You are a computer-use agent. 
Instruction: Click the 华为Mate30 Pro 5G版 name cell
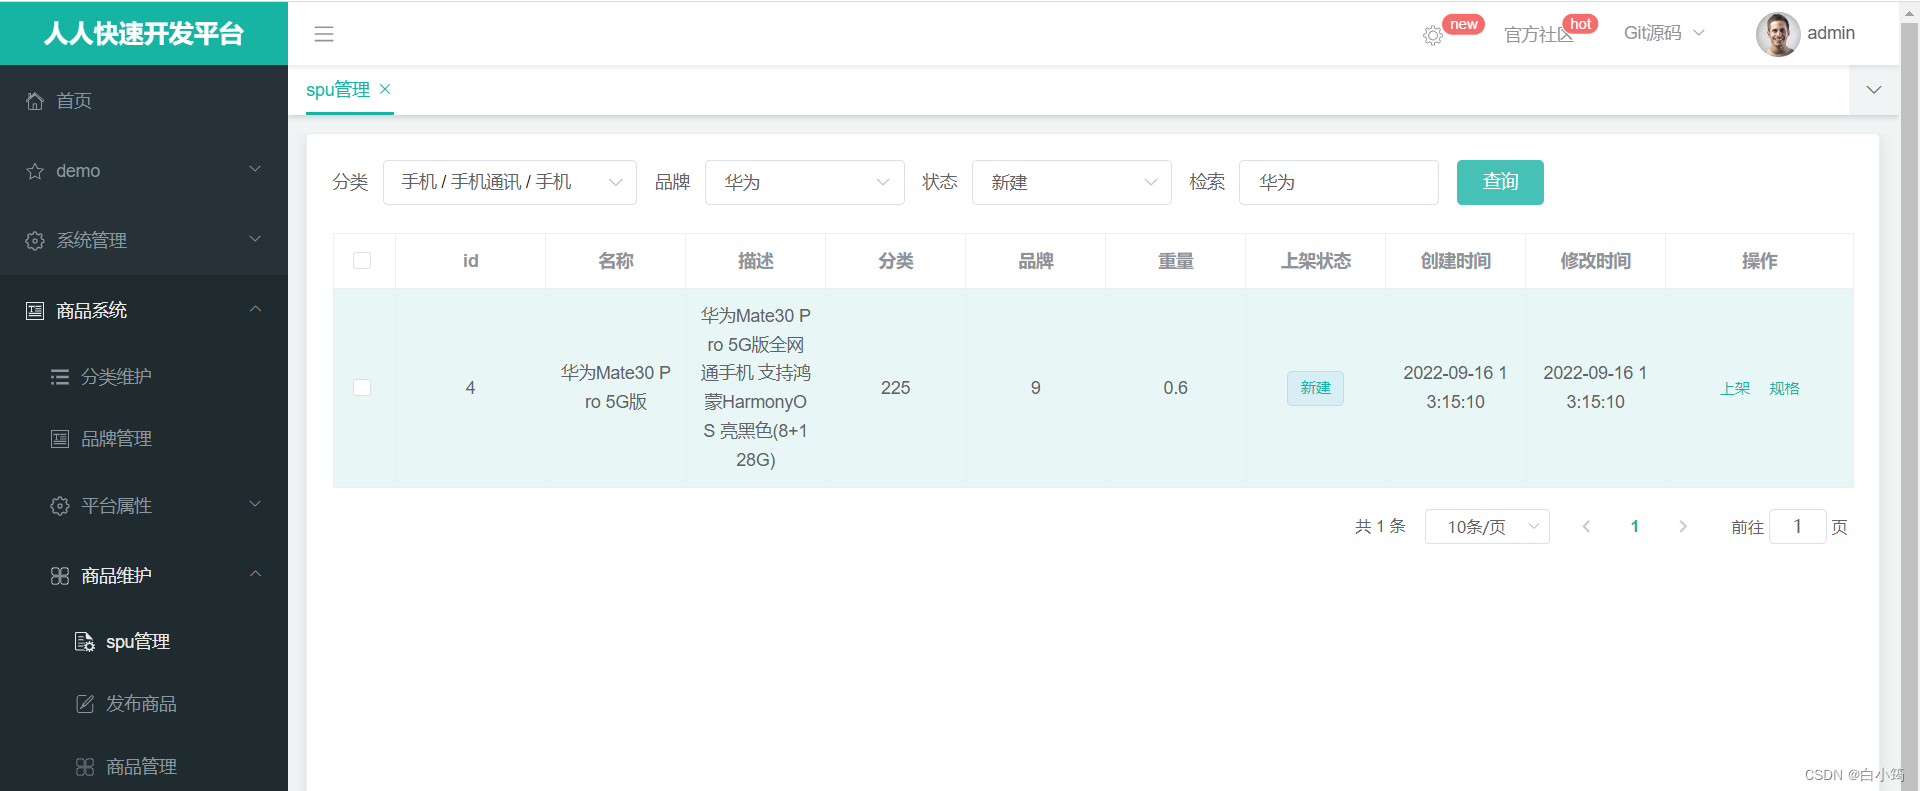(616, 387)
